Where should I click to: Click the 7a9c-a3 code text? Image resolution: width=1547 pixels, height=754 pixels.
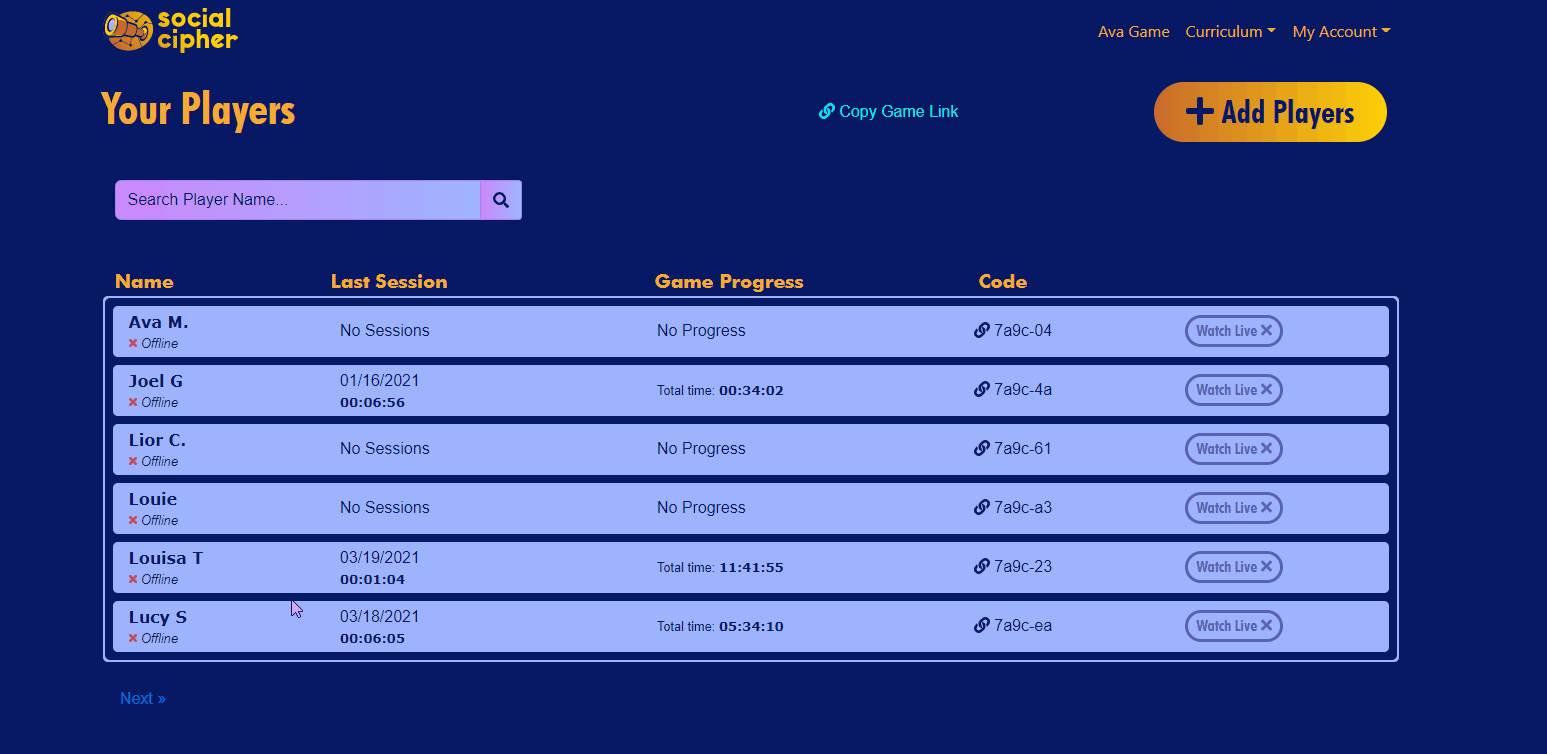1023,508
